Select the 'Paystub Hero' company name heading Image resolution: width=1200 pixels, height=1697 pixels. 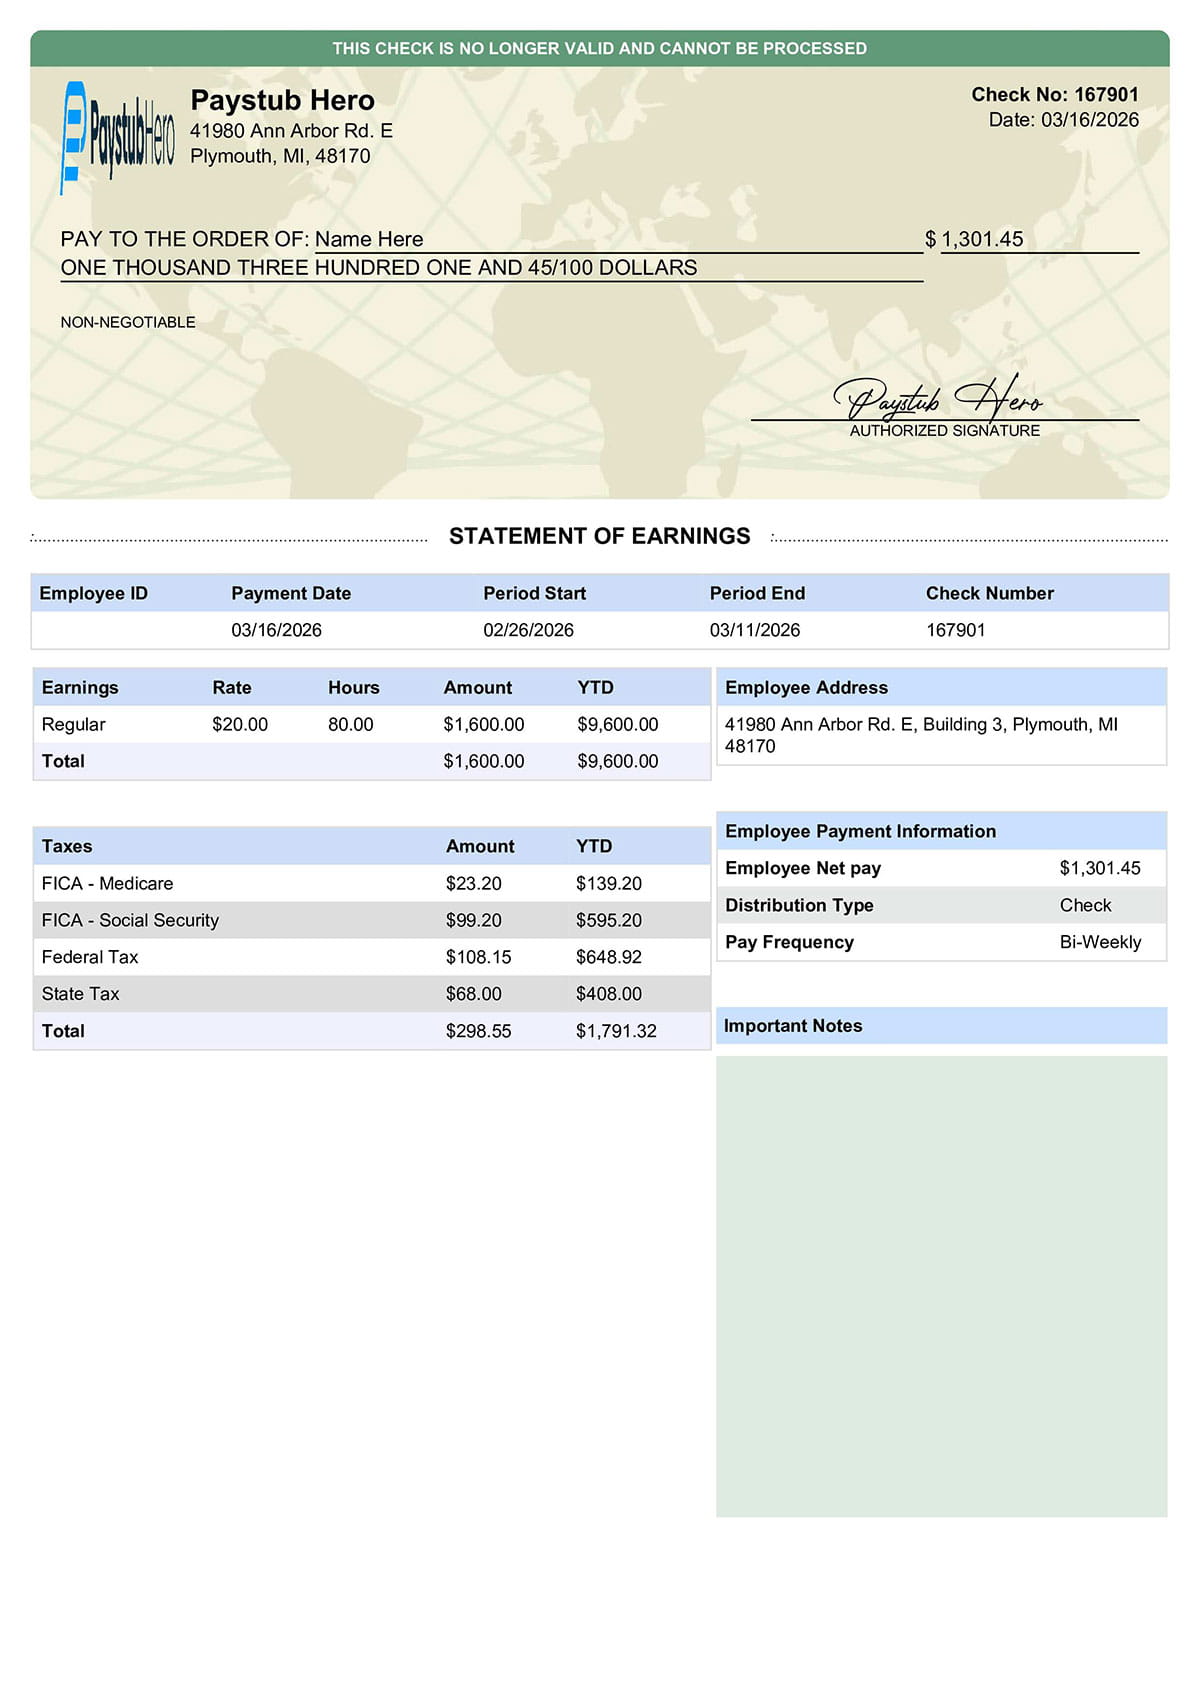coord(283,100)
